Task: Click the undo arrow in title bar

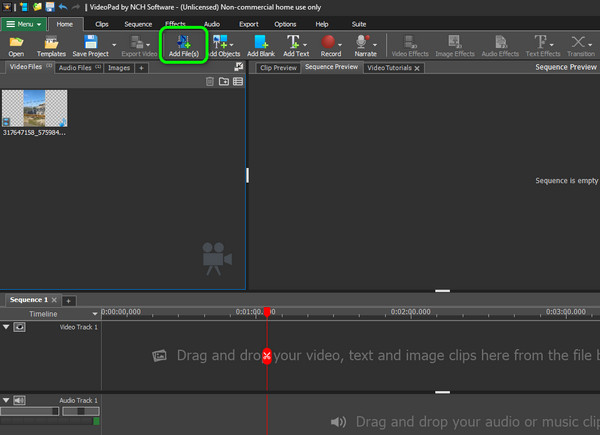Action: [63, 7]
